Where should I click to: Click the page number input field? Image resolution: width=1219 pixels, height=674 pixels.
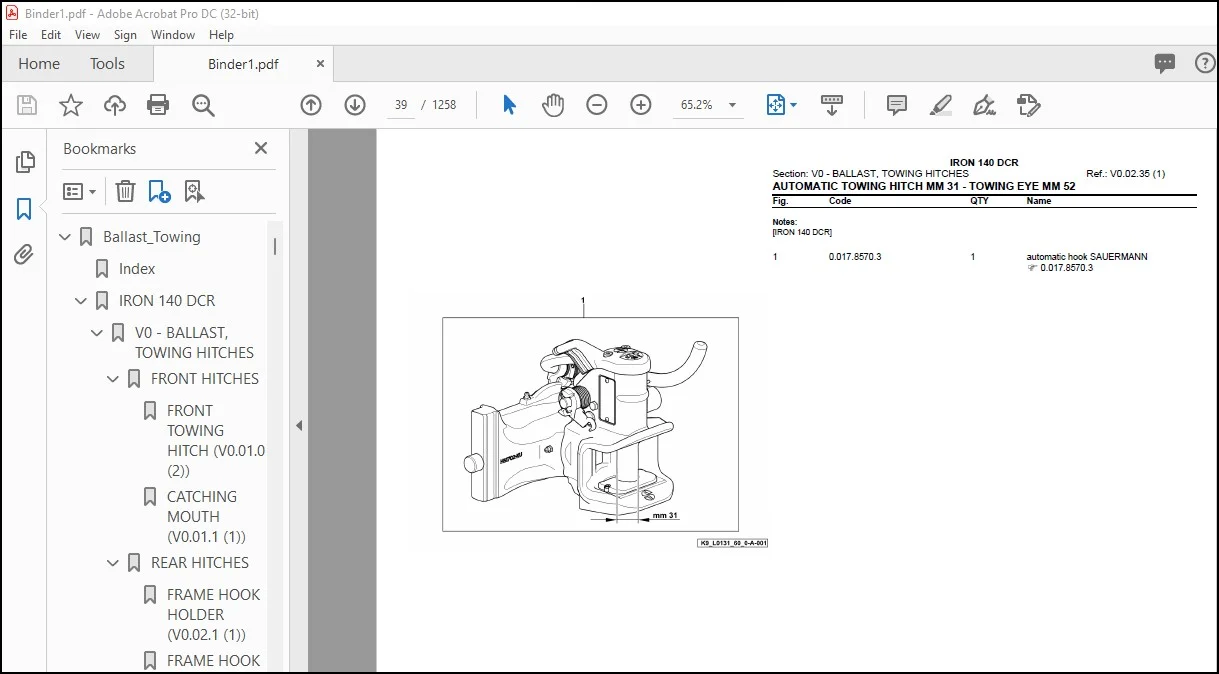point(401,105)
